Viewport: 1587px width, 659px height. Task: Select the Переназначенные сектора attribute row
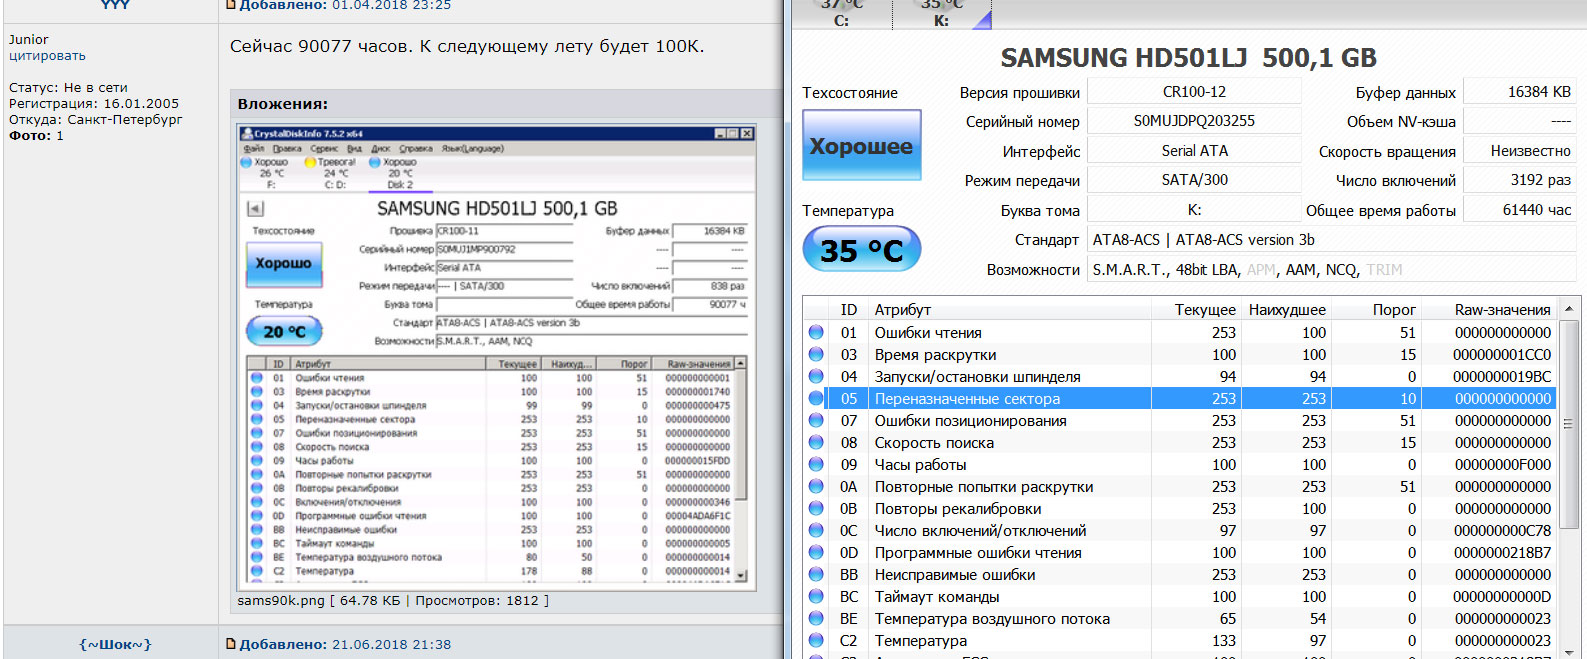click(x=1180, y=398)
